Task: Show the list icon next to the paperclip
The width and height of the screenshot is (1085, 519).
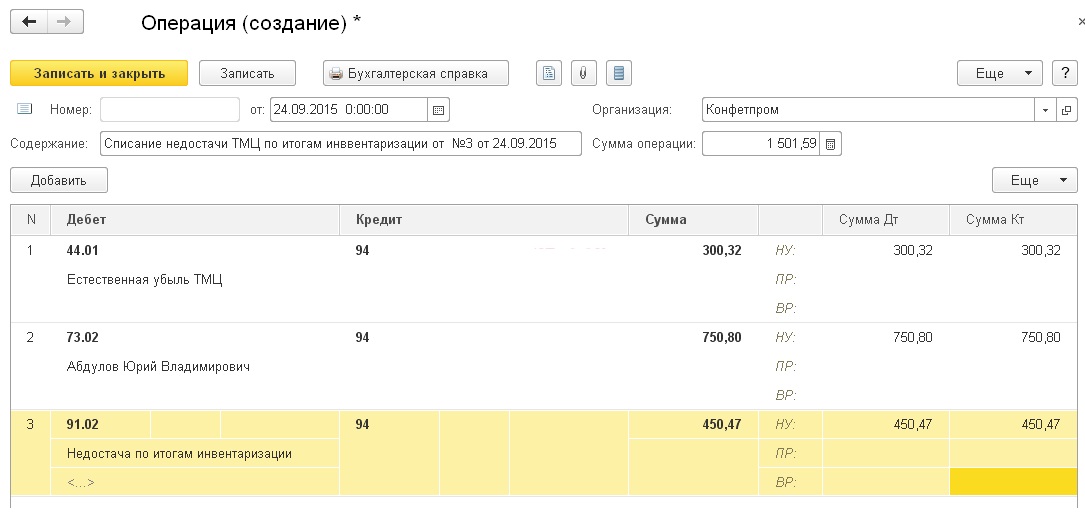Action: [x=619, y=73]
